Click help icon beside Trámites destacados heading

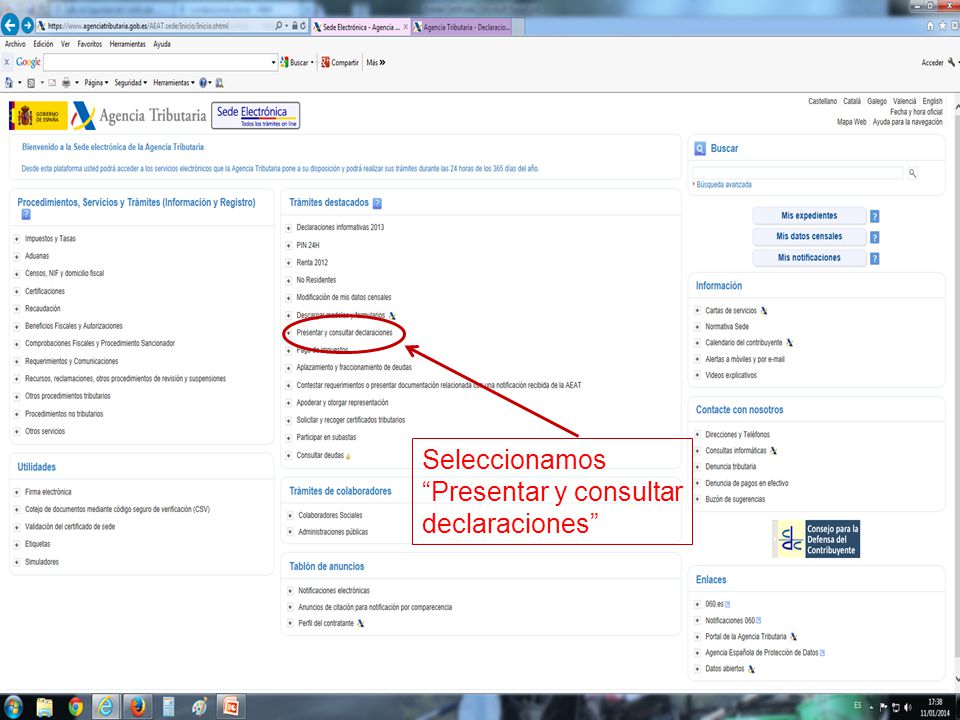(x=377, y=203)
